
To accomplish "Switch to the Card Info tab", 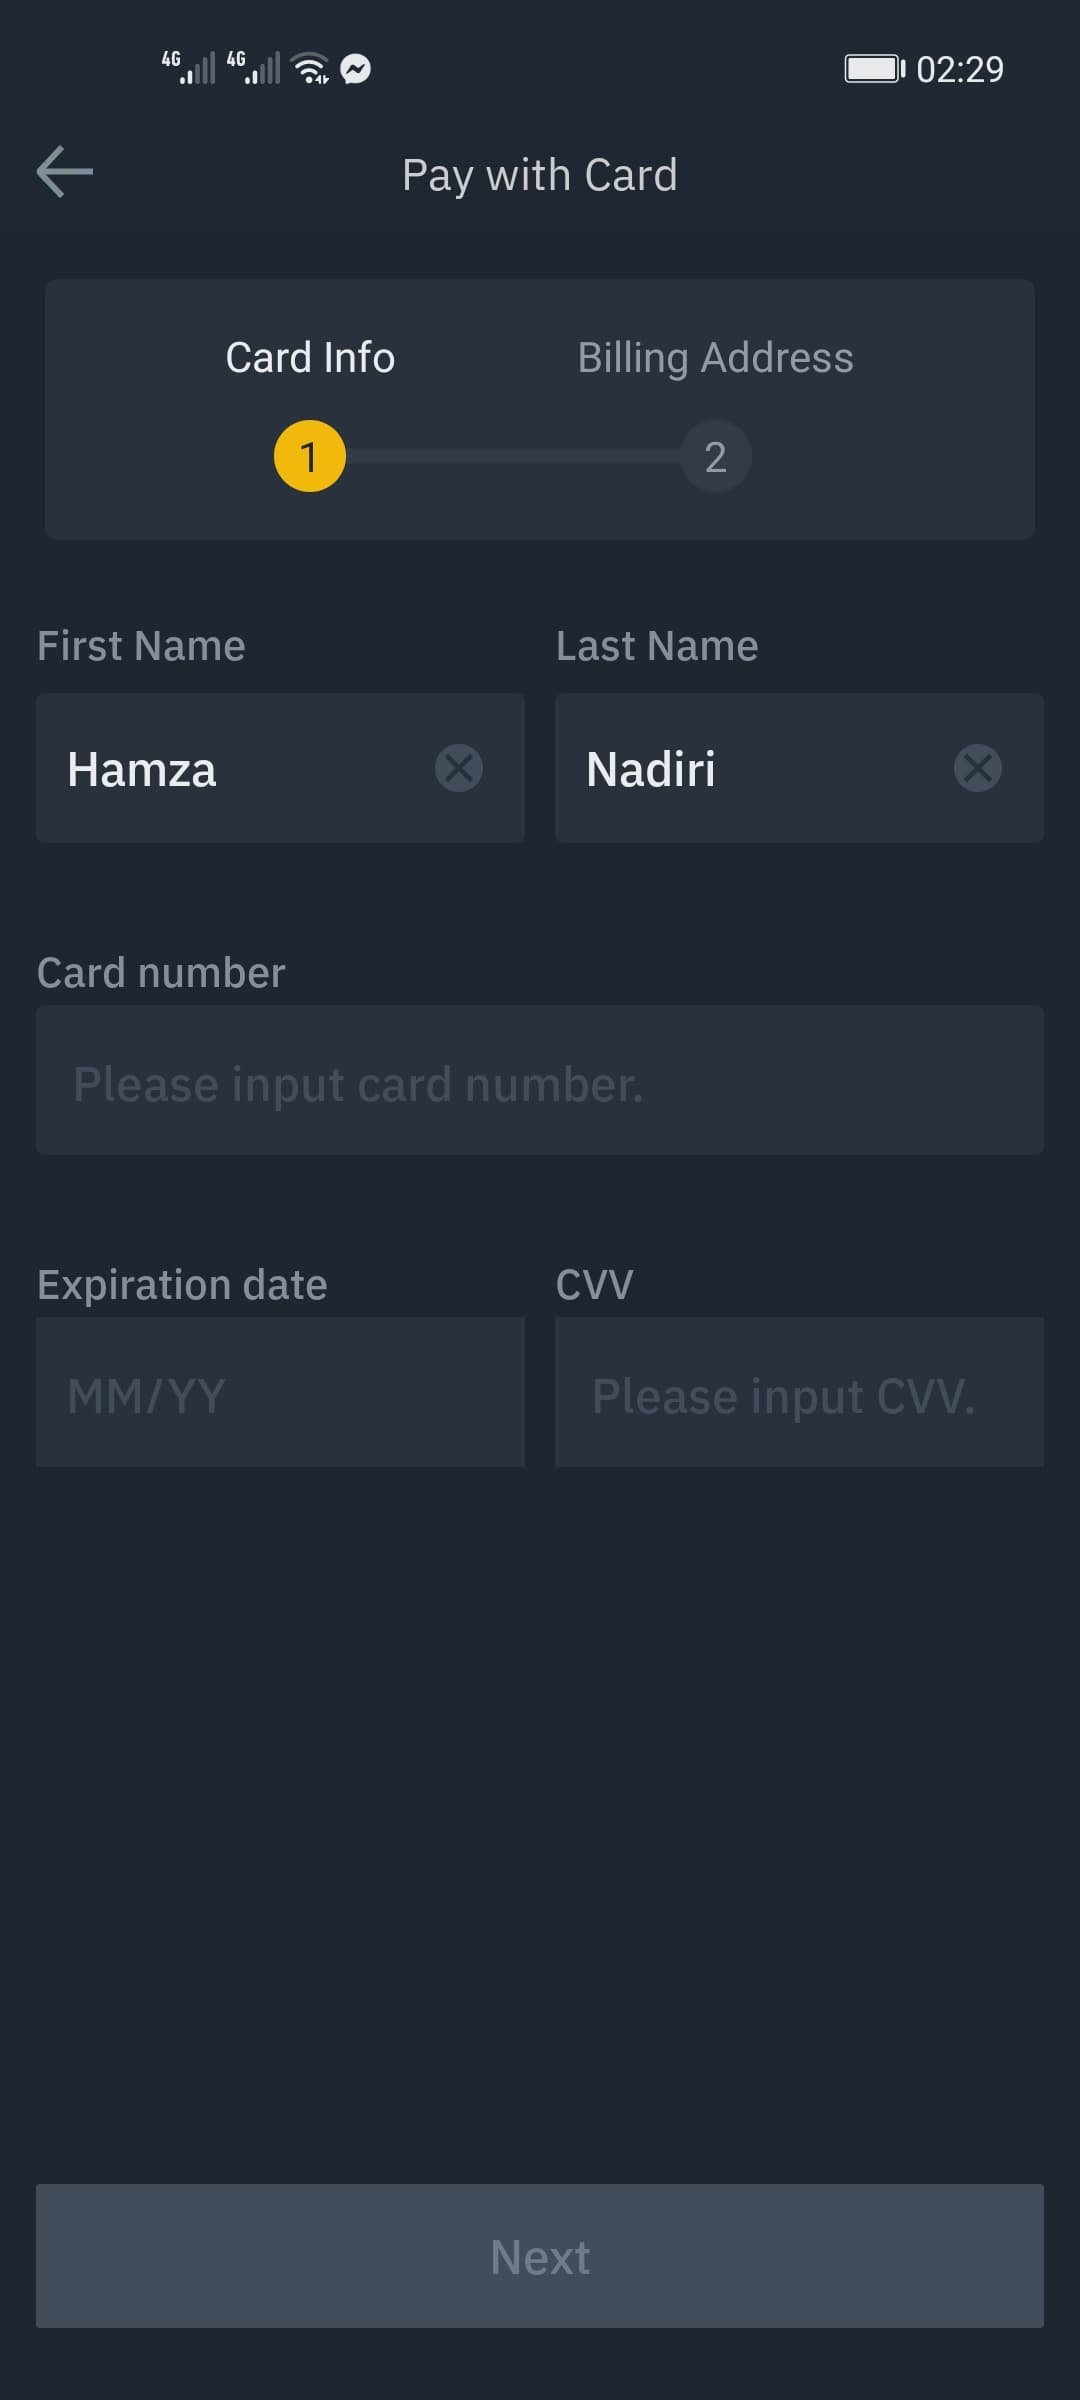I will point(310,358).
